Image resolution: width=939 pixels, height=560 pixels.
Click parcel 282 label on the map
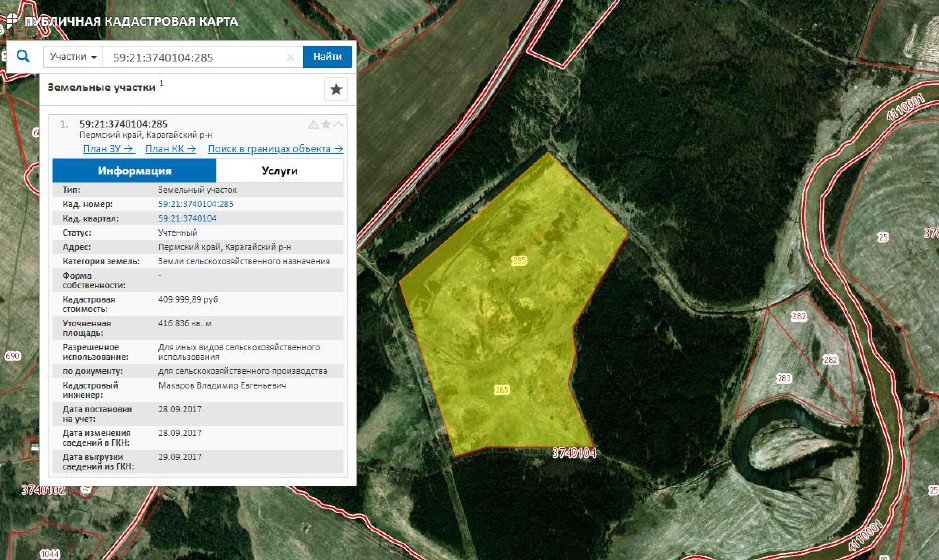[829, 359]
